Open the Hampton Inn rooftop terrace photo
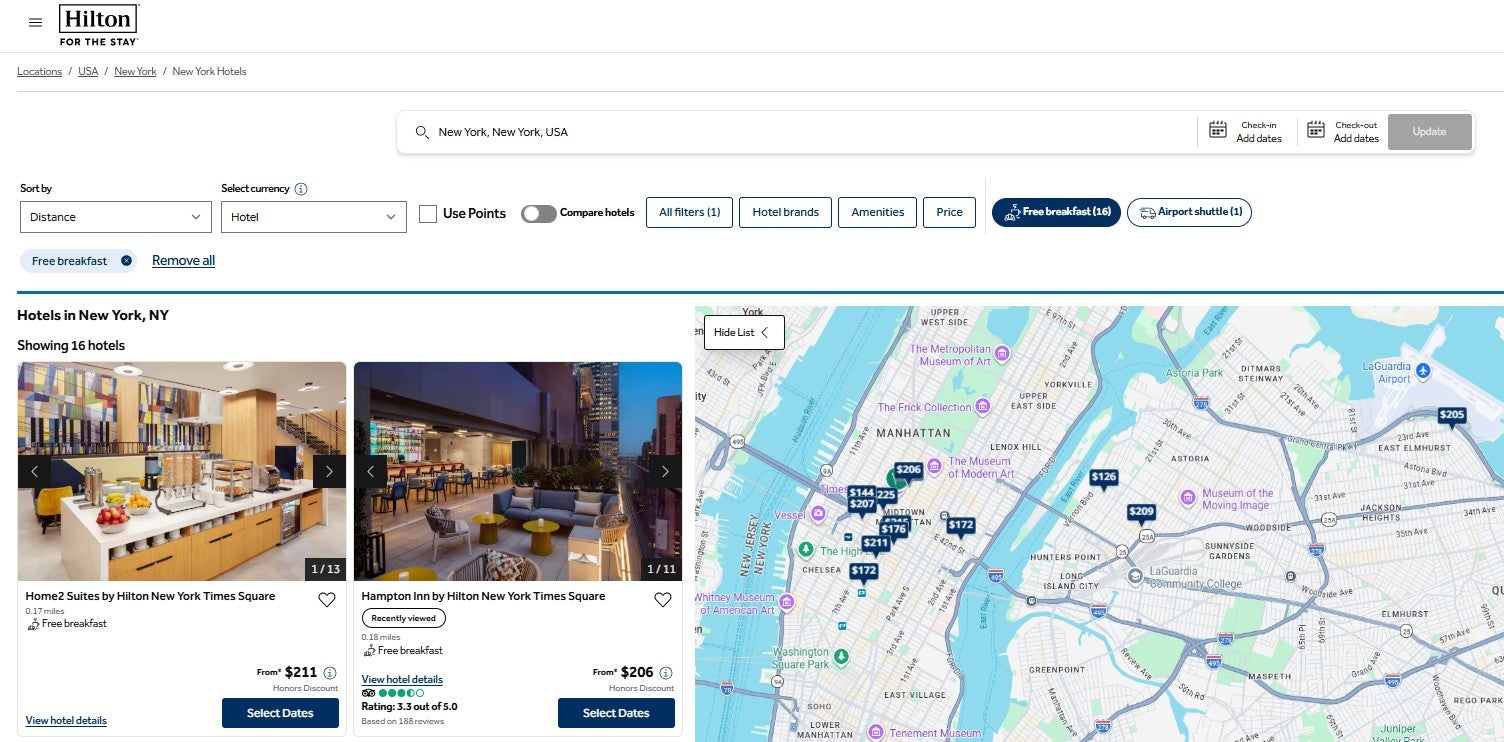 pyautogui.click(x=518, y=471)
